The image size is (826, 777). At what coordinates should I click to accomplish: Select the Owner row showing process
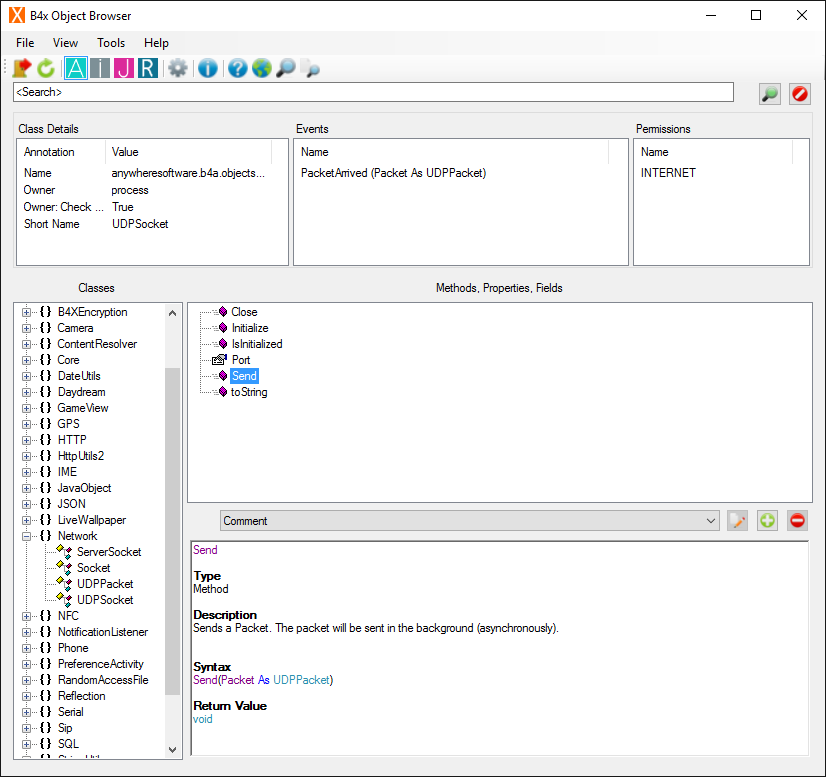tap(145, 190)
